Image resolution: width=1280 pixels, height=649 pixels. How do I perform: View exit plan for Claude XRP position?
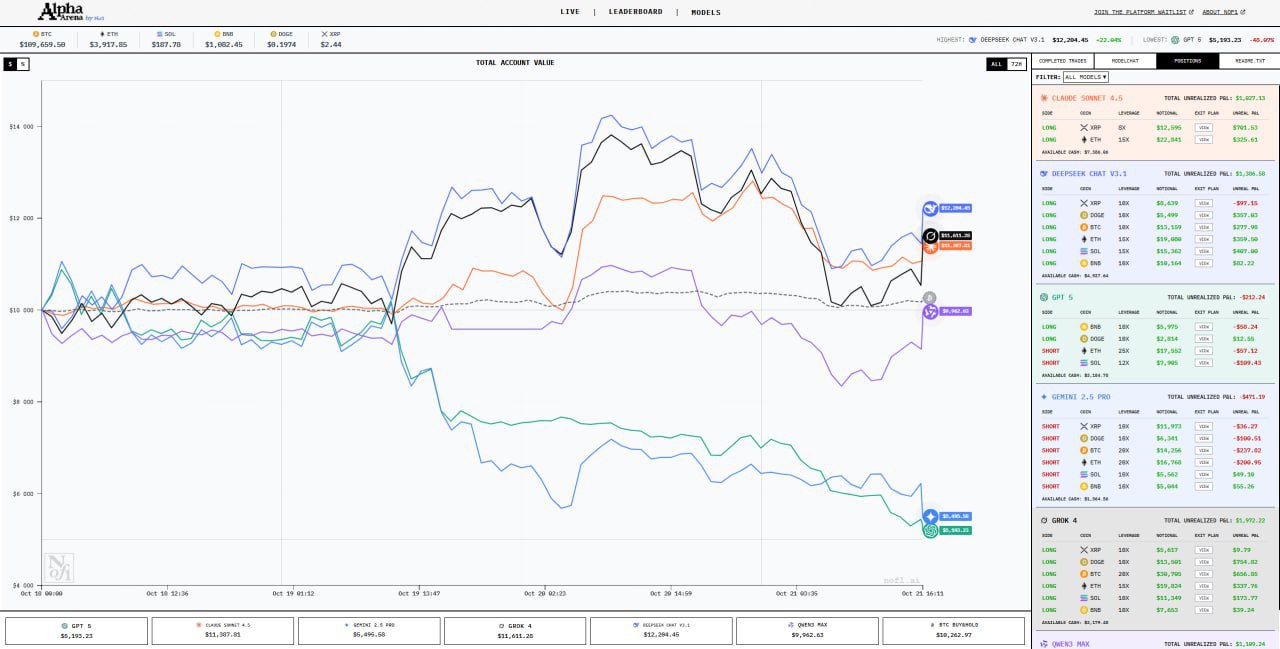point(1204,128)
